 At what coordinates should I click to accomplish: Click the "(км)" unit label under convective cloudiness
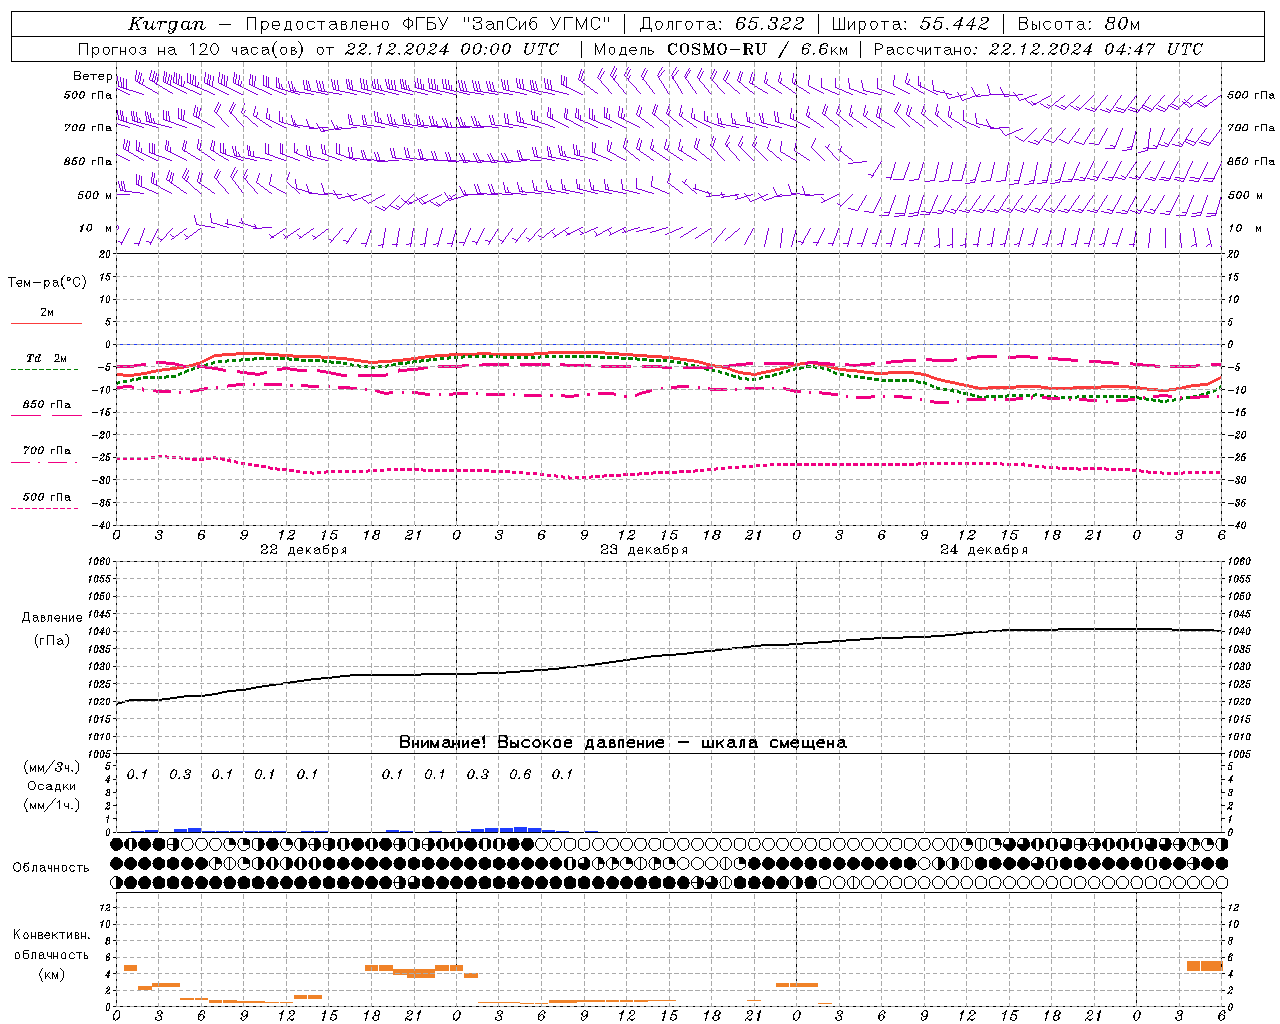pos(51,974)
